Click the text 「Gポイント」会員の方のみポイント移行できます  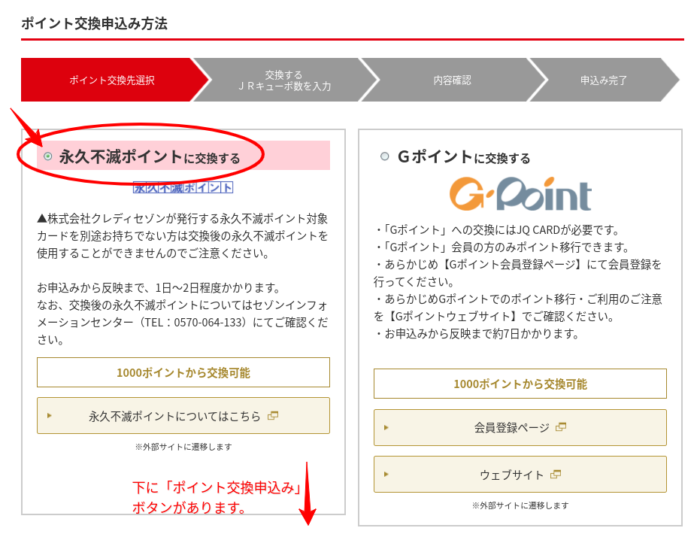pyautogui.click(x=501, y=247)
